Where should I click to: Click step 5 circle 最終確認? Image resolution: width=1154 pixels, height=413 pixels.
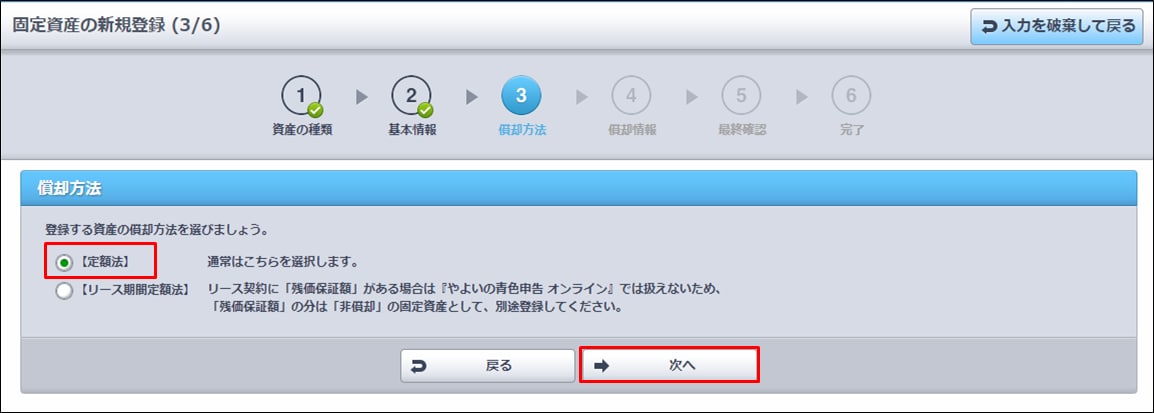click(741, 96)
